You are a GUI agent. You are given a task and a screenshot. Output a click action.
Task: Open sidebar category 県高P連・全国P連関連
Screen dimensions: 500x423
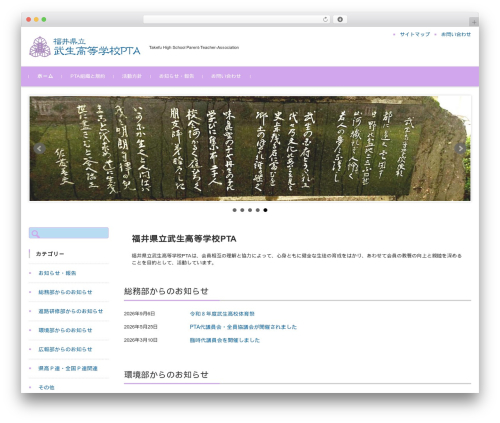[68, 368]
